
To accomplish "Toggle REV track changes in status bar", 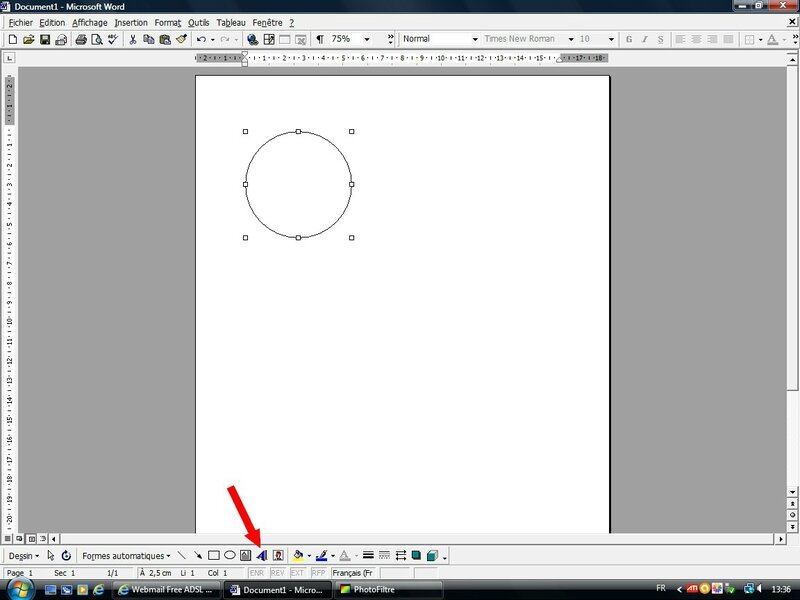I will click(277, 573).
